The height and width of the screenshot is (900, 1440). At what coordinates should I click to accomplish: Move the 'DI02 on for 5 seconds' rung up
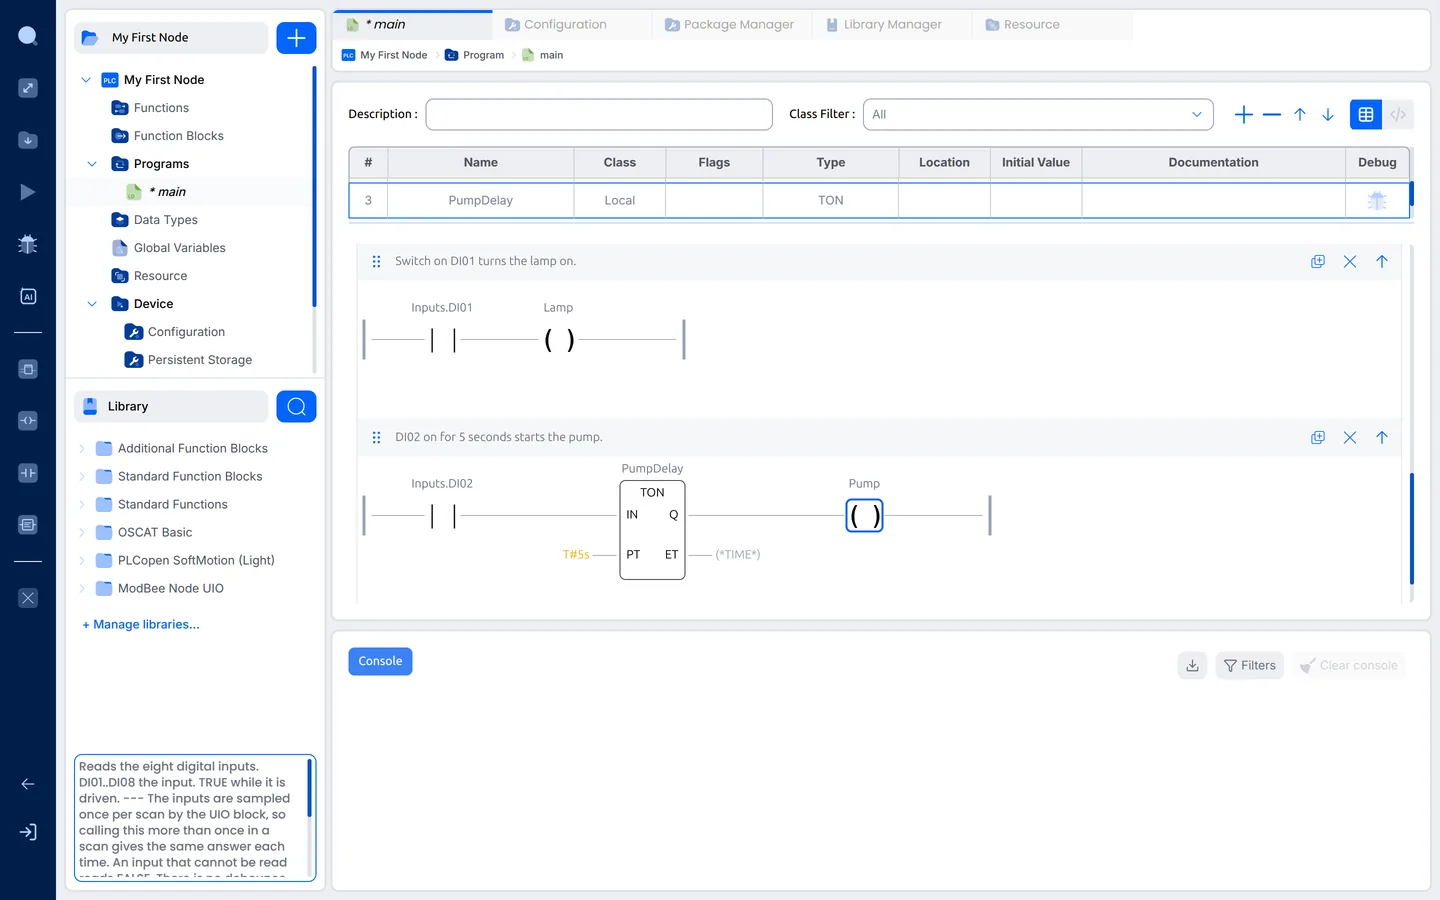point(1382,437)
